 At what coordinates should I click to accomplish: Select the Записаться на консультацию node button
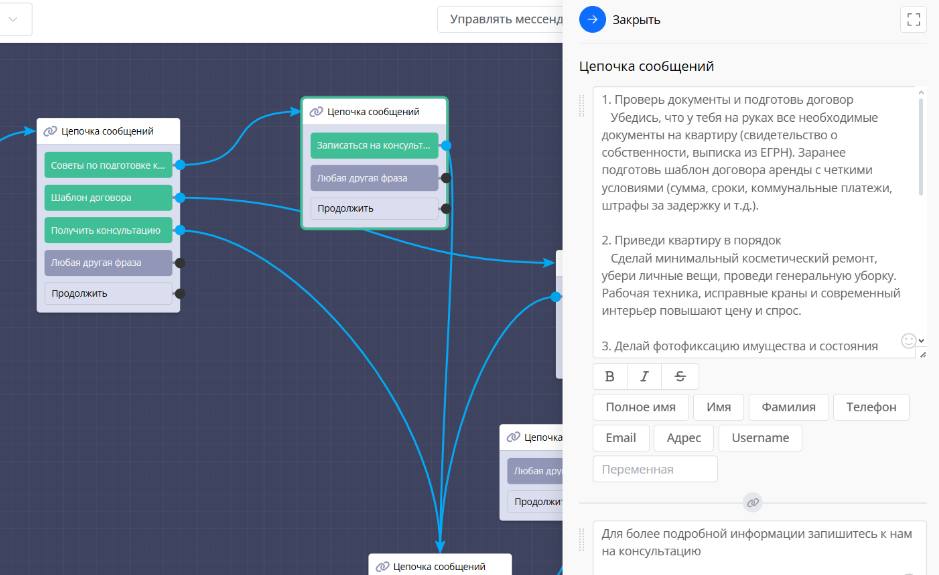[374, 146]
